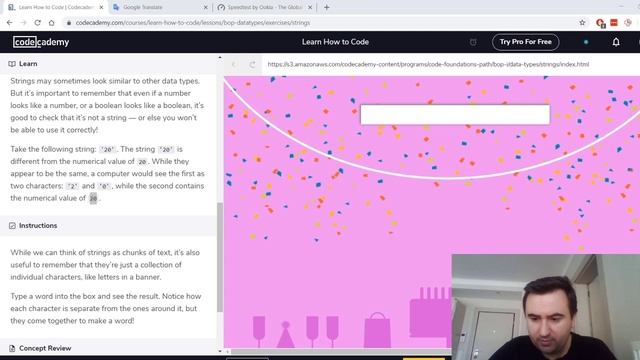Click the Concept Review document icon
The image size is (640, 360).
tap(12, 348)
